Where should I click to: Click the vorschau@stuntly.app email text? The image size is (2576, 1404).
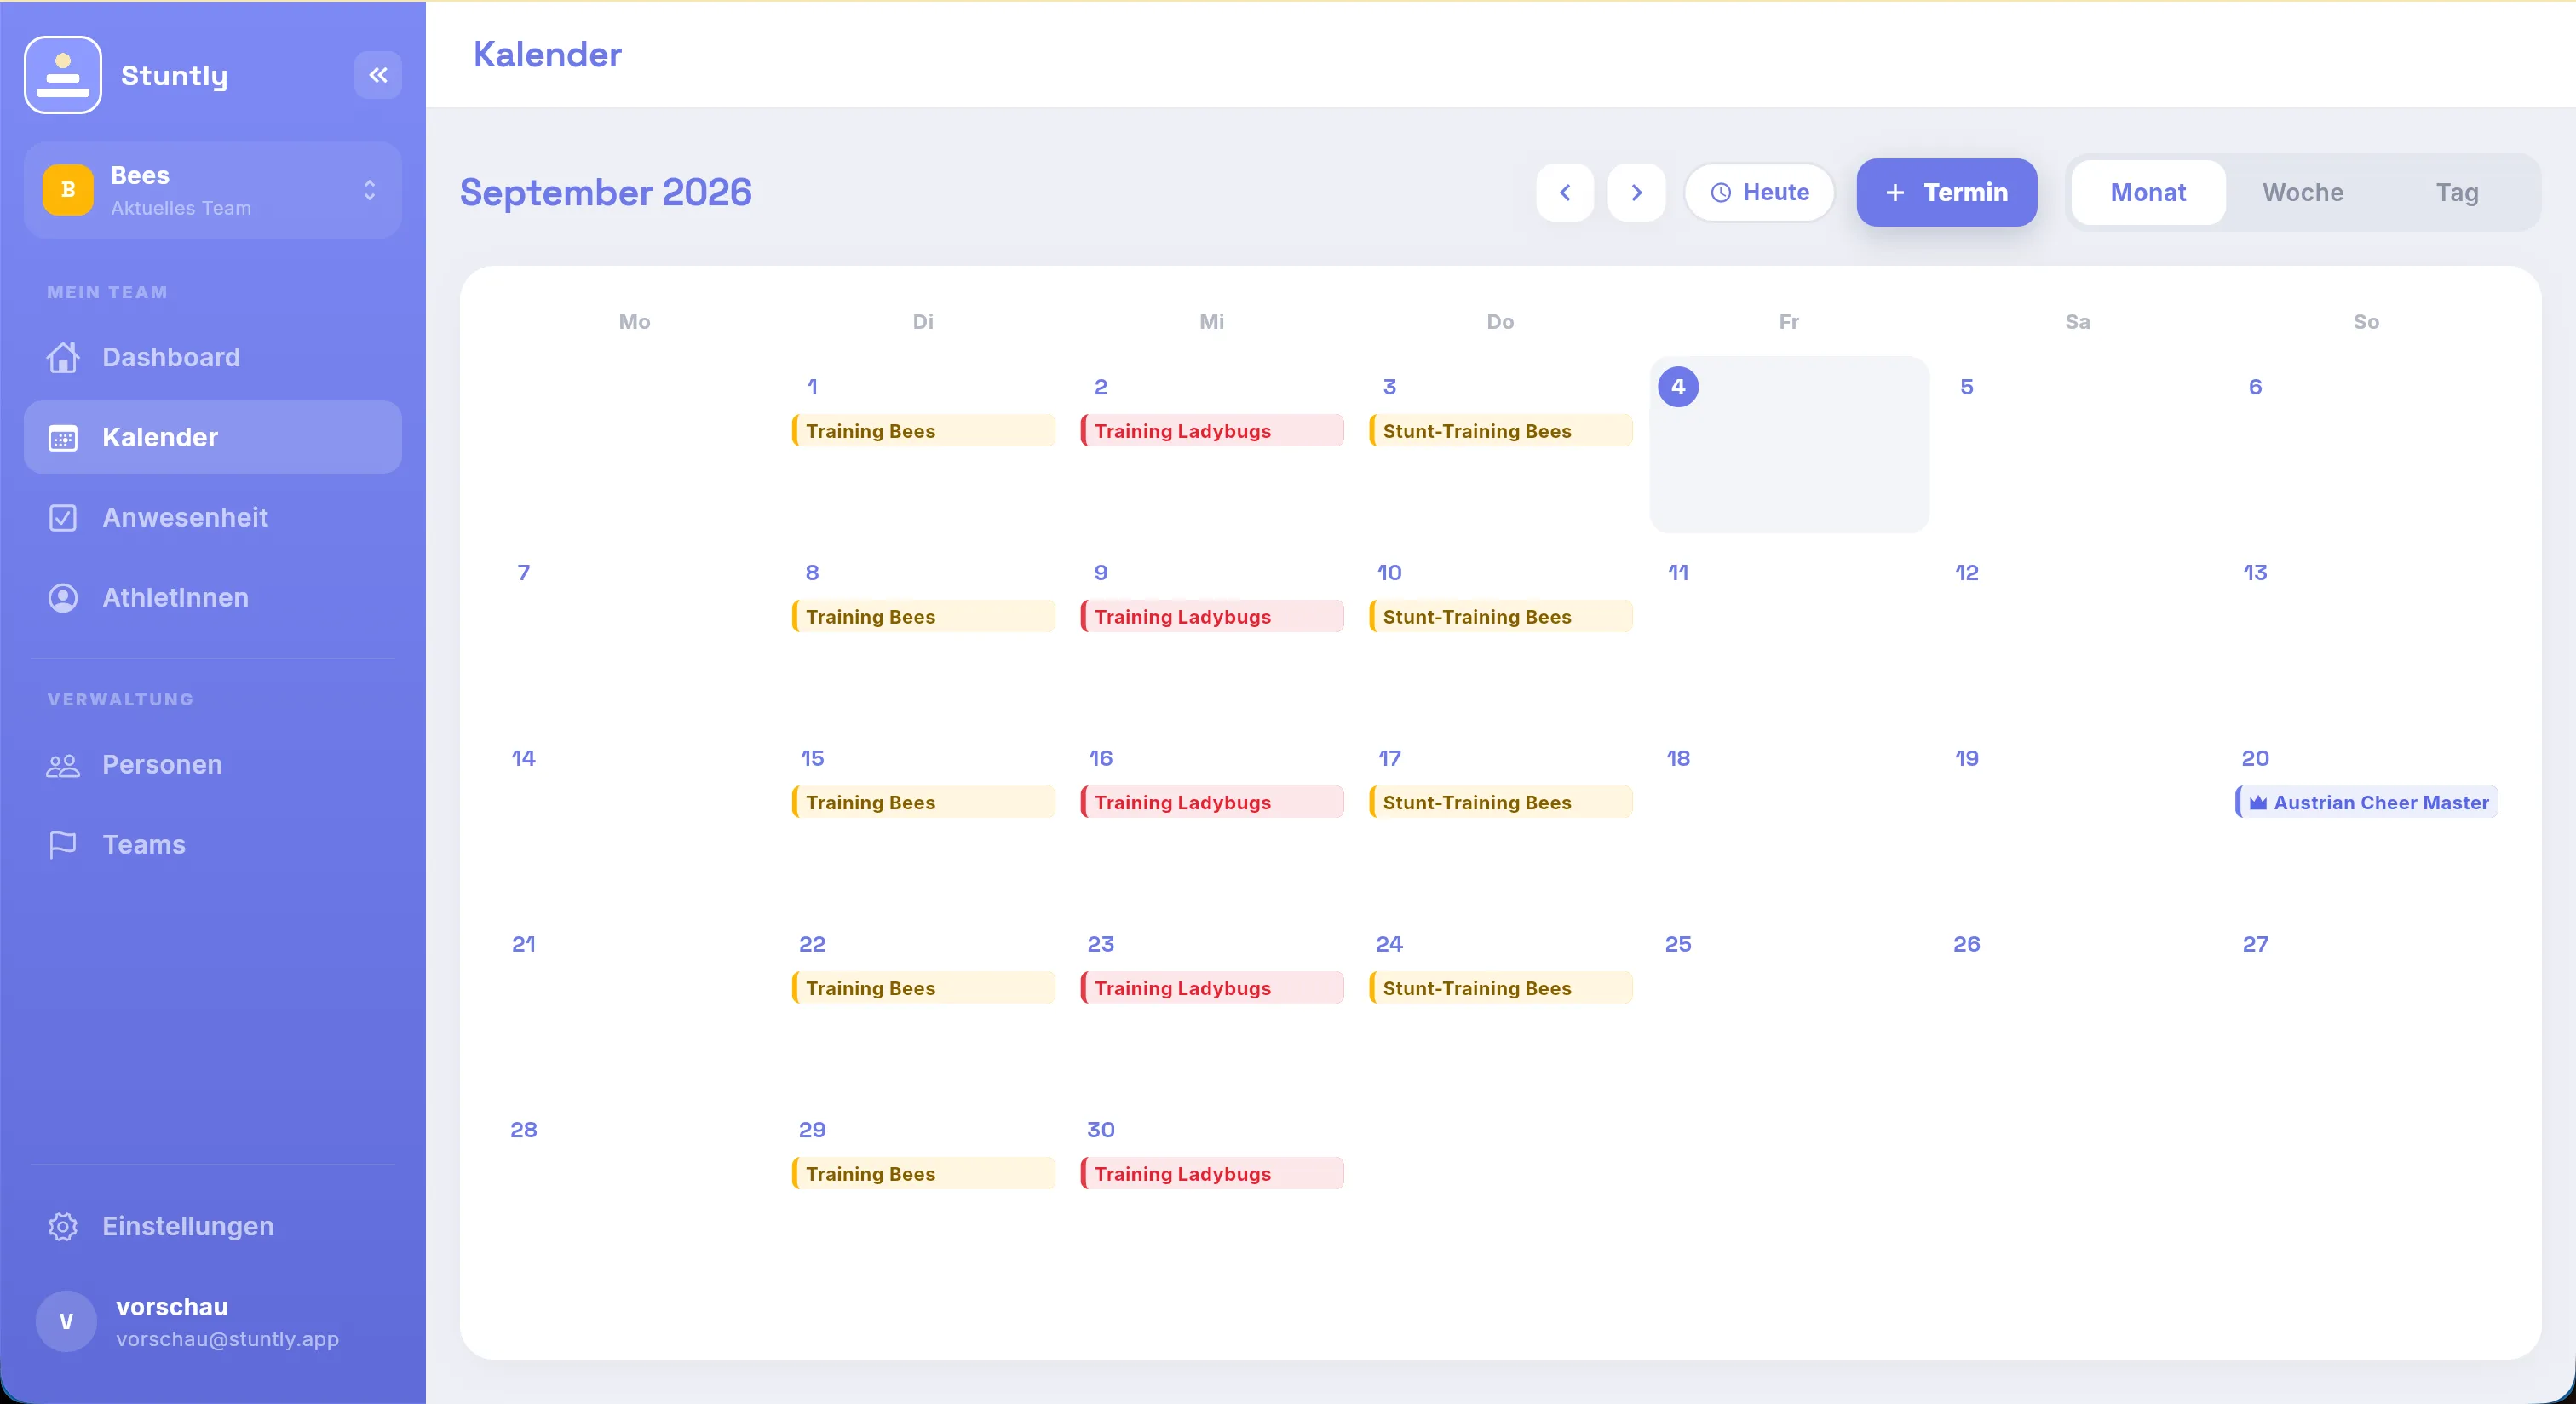pyautogui.click(x=227, y=1339)
